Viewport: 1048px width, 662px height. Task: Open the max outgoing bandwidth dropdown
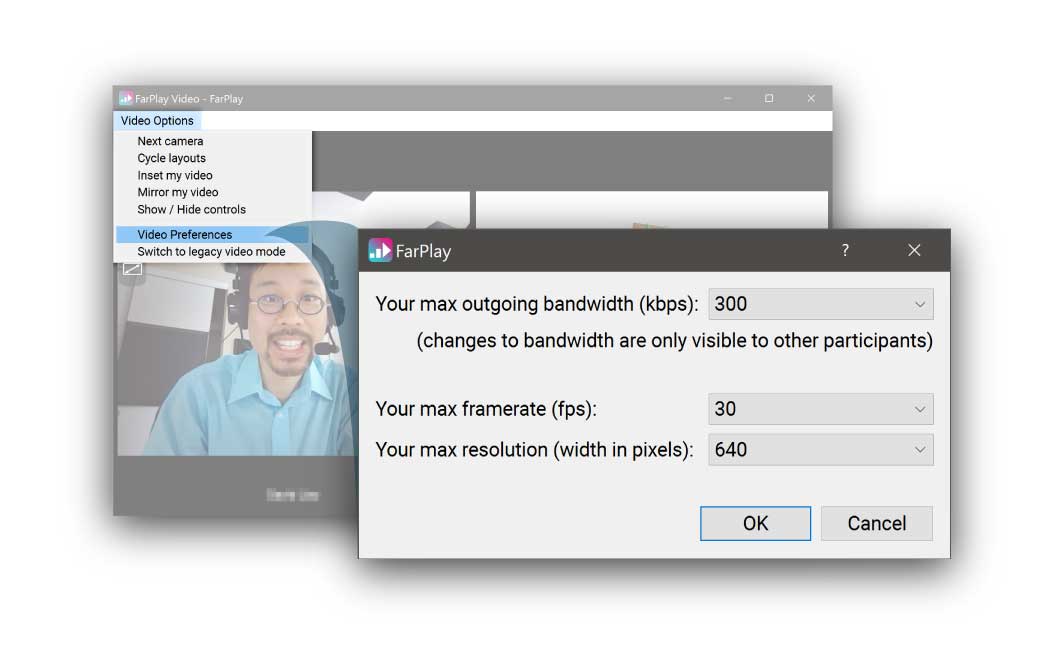(x=820, y=304)
